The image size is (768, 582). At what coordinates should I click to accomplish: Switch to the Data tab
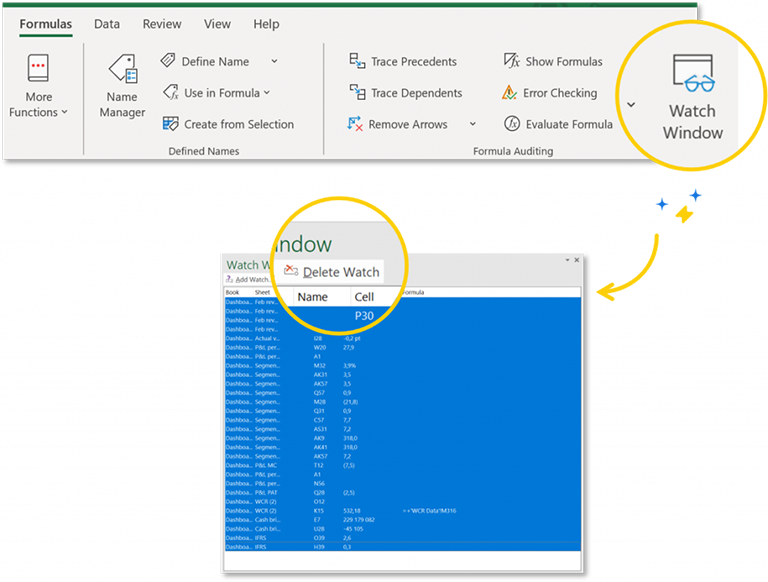coord(107,24)
